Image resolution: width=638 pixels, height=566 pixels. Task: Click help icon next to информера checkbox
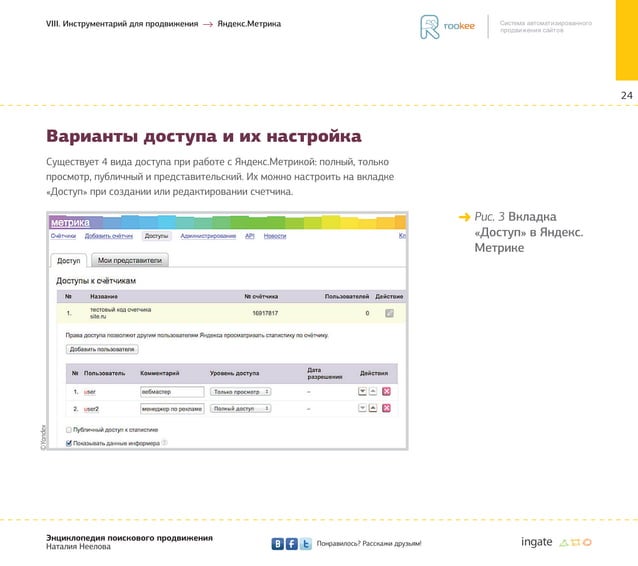tap(164, 443)
